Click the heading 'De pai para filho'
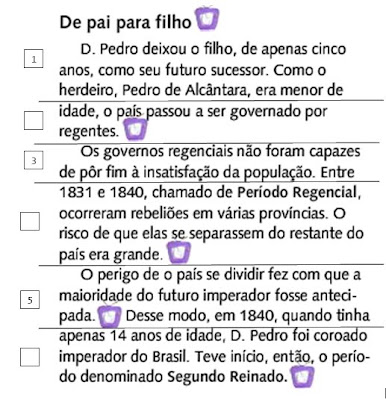The image size is (386, 400). (125, 22)
